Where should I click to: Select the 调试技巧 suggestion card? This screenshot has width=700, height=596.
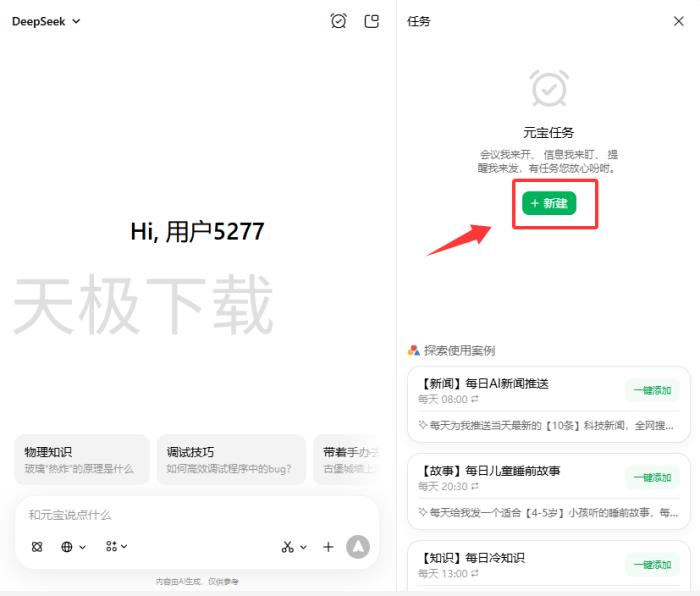(231, 460)
